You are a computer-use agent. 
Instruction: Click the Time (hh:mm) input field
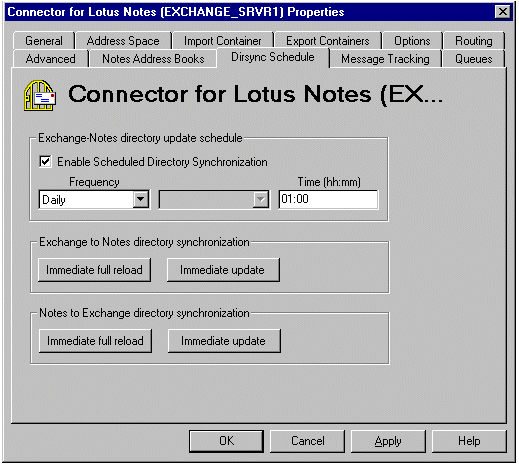pyautogui.click(x=328, y=199)
